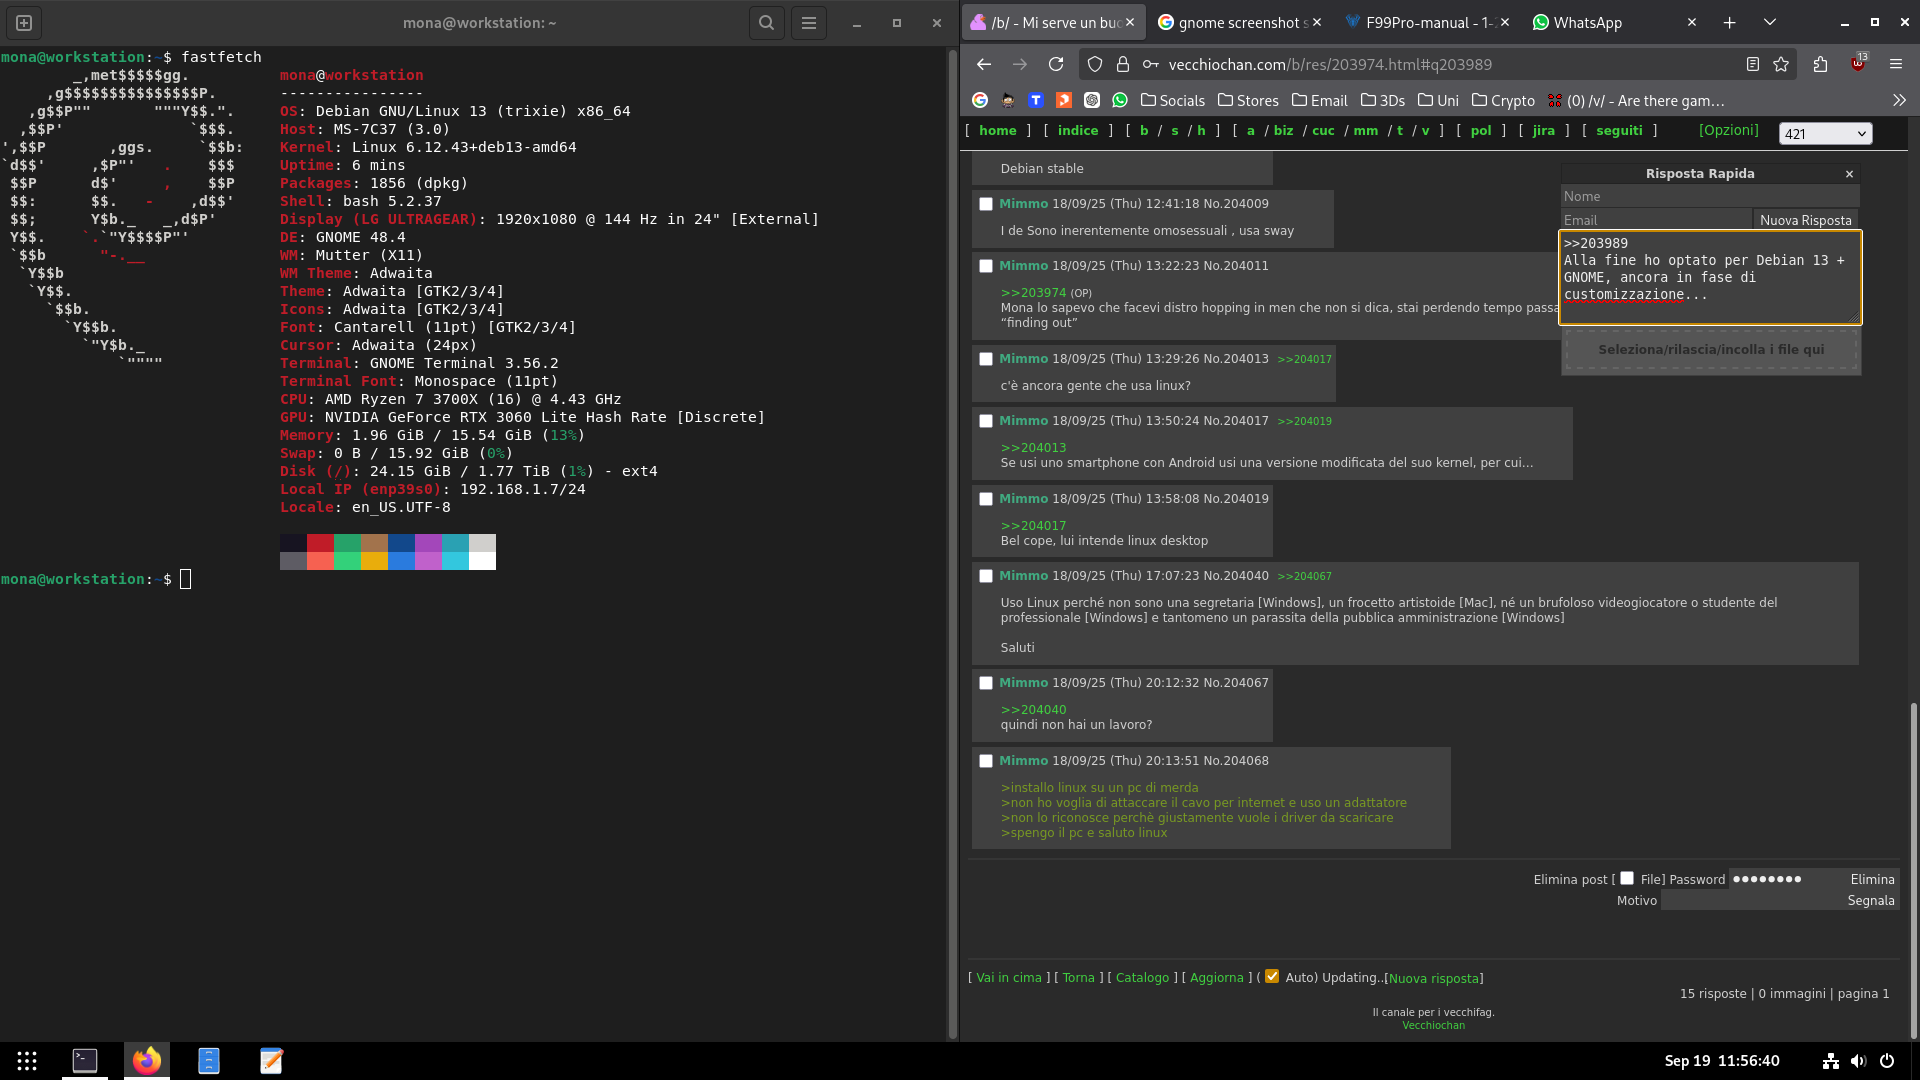Open the Firefox extensions puzzle icon
This screenshot has height=1080, width=1920.
[x=1820, y=64]
